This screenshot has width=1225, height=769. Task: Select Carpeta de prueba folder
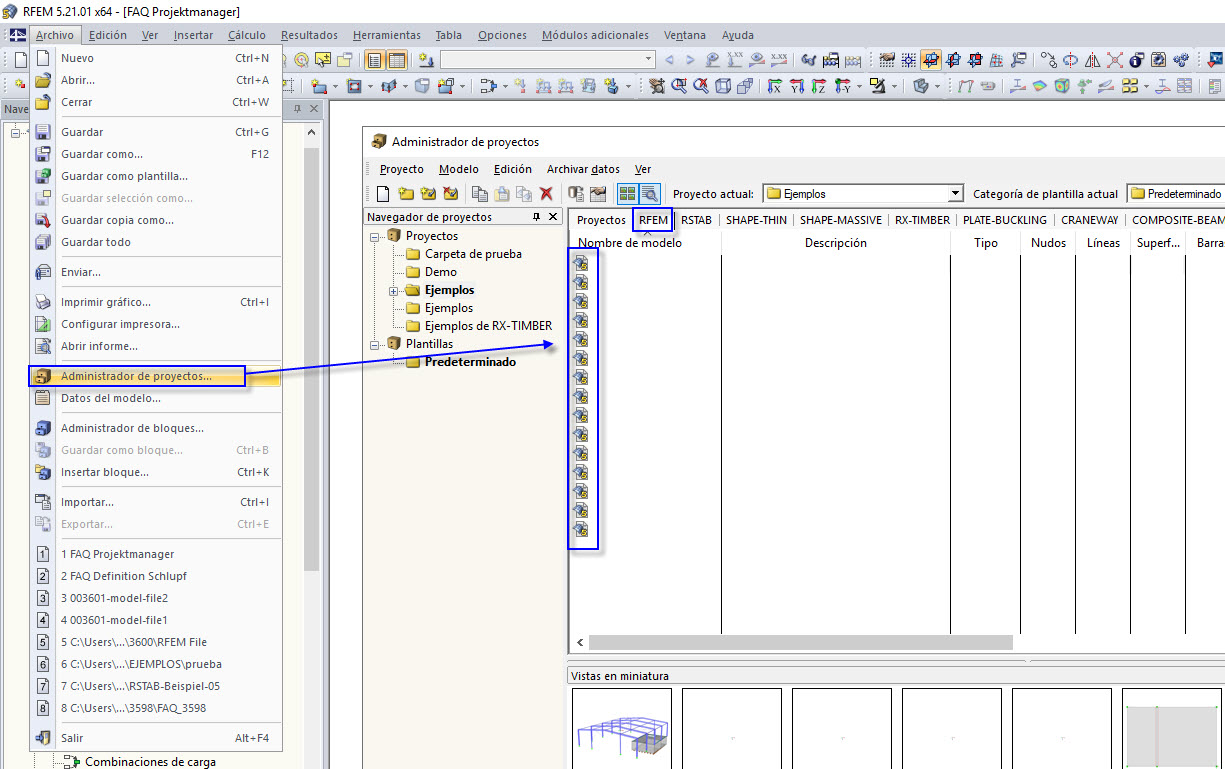(473, 254)
